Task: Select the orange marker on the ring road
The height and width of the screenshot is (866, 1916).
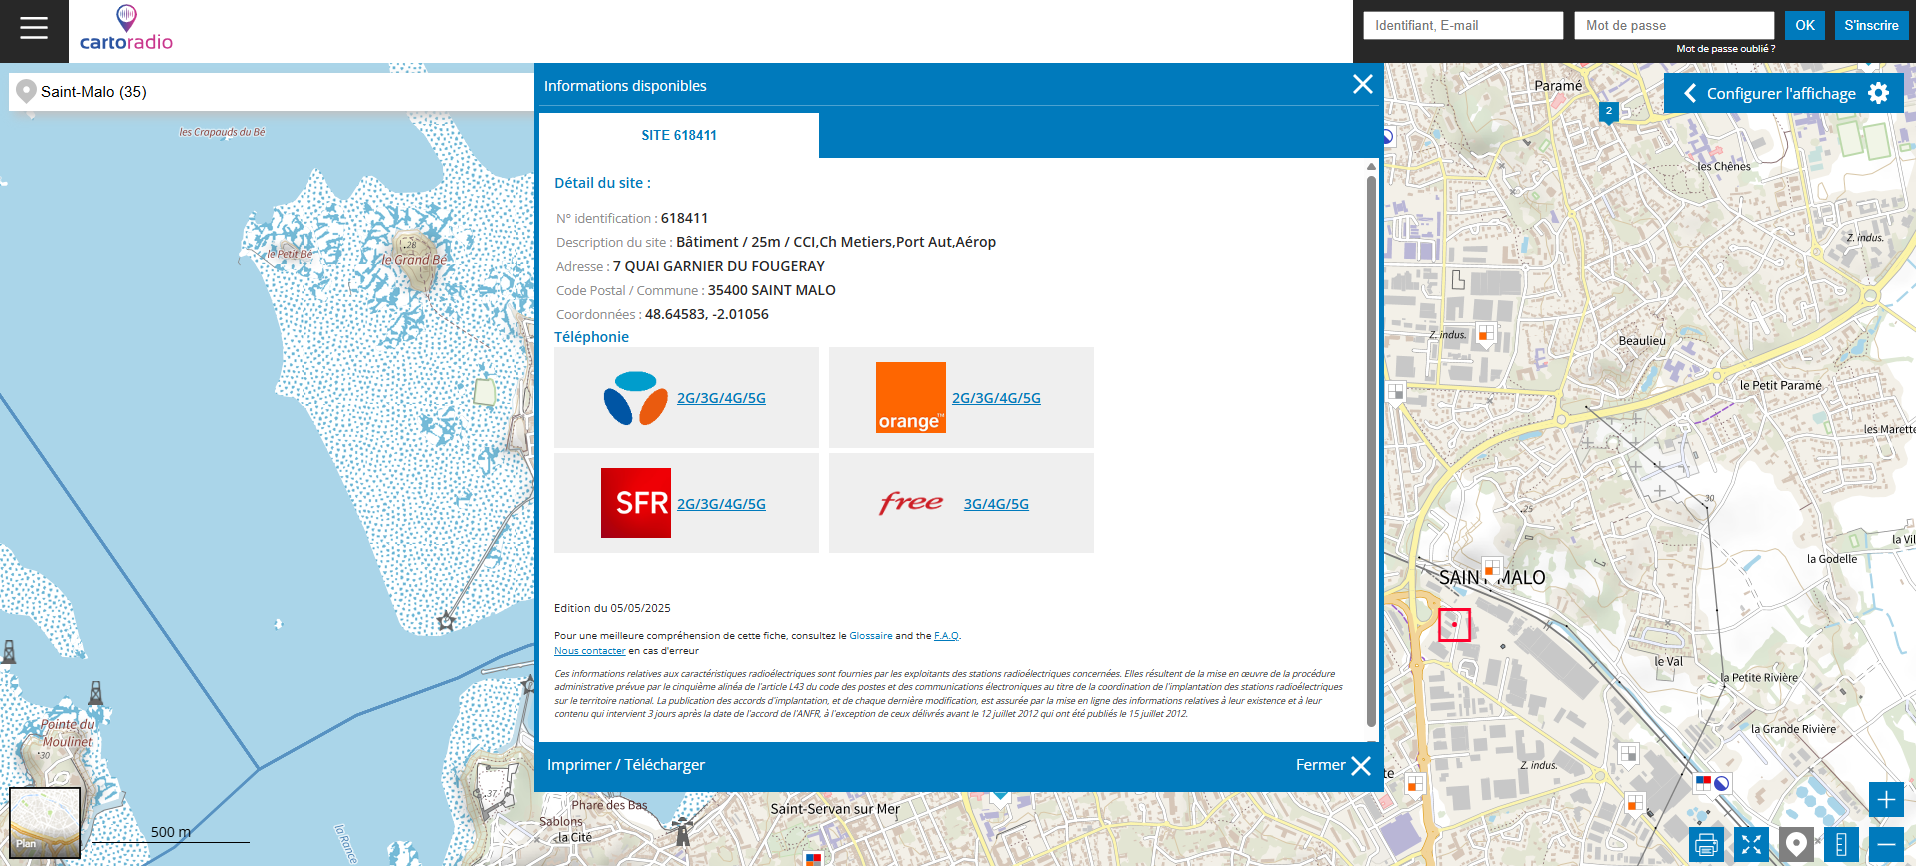Action: (1414, 784)
